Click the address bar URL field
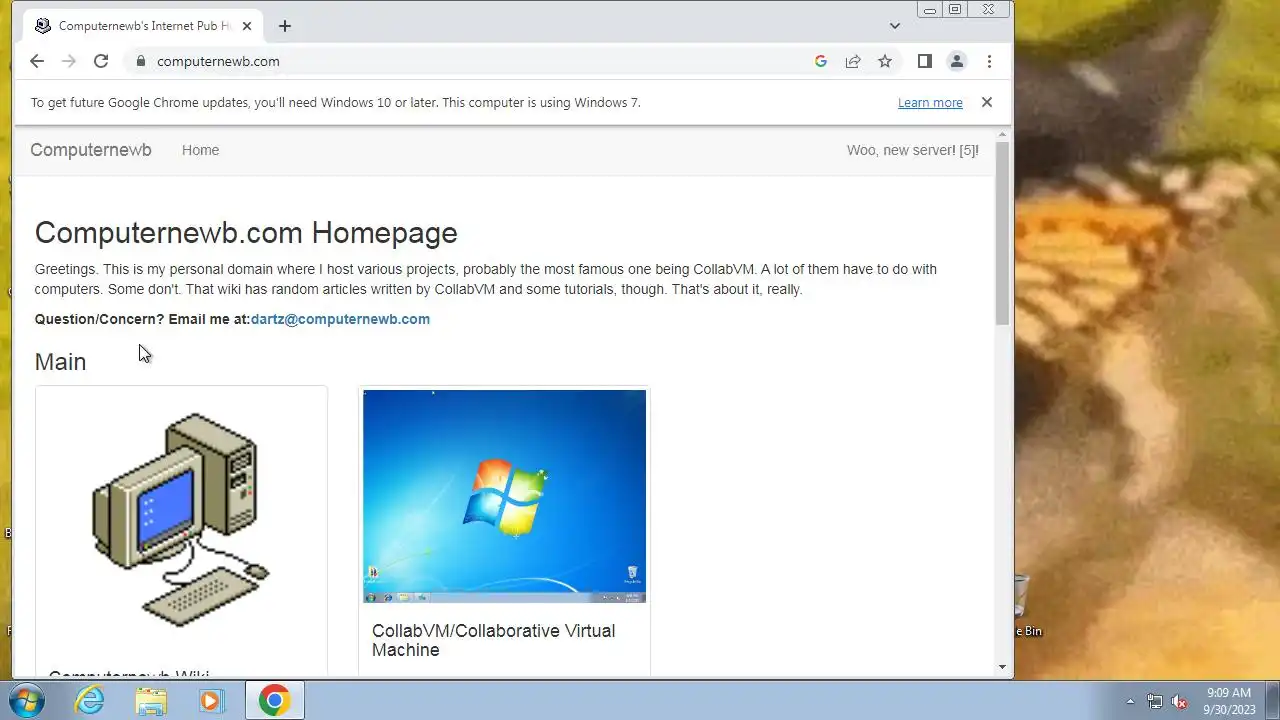The image size is (1280, 720). tap(480, 61)
